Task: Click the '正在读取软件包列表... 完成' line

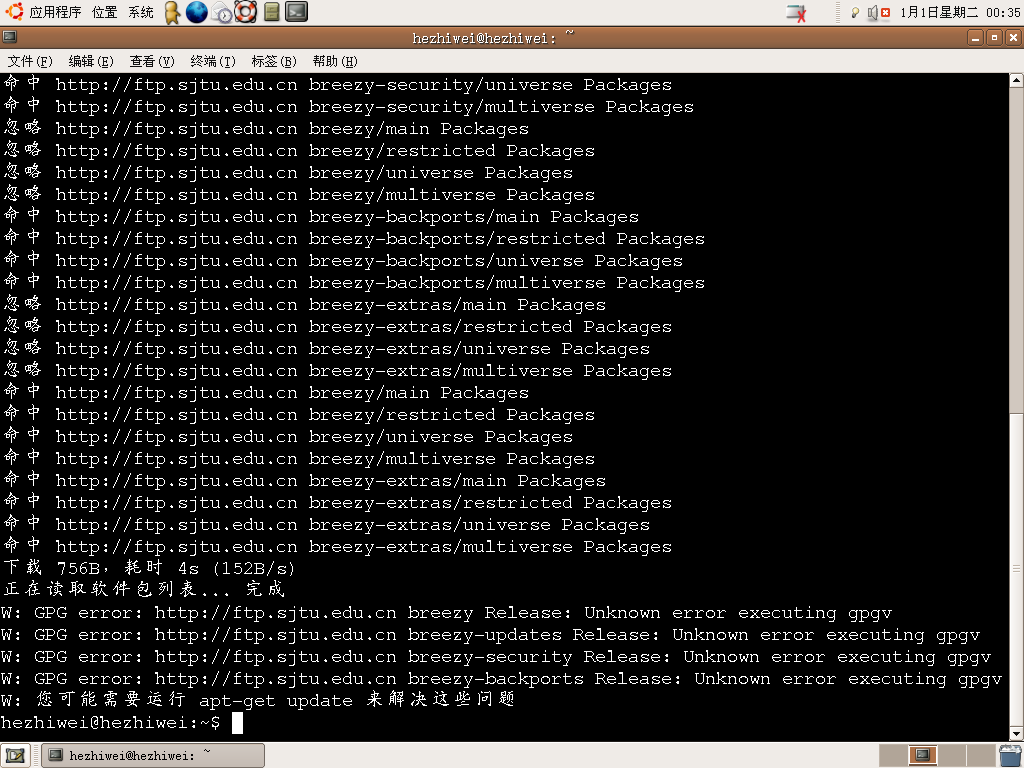Action: click(144, 589)
